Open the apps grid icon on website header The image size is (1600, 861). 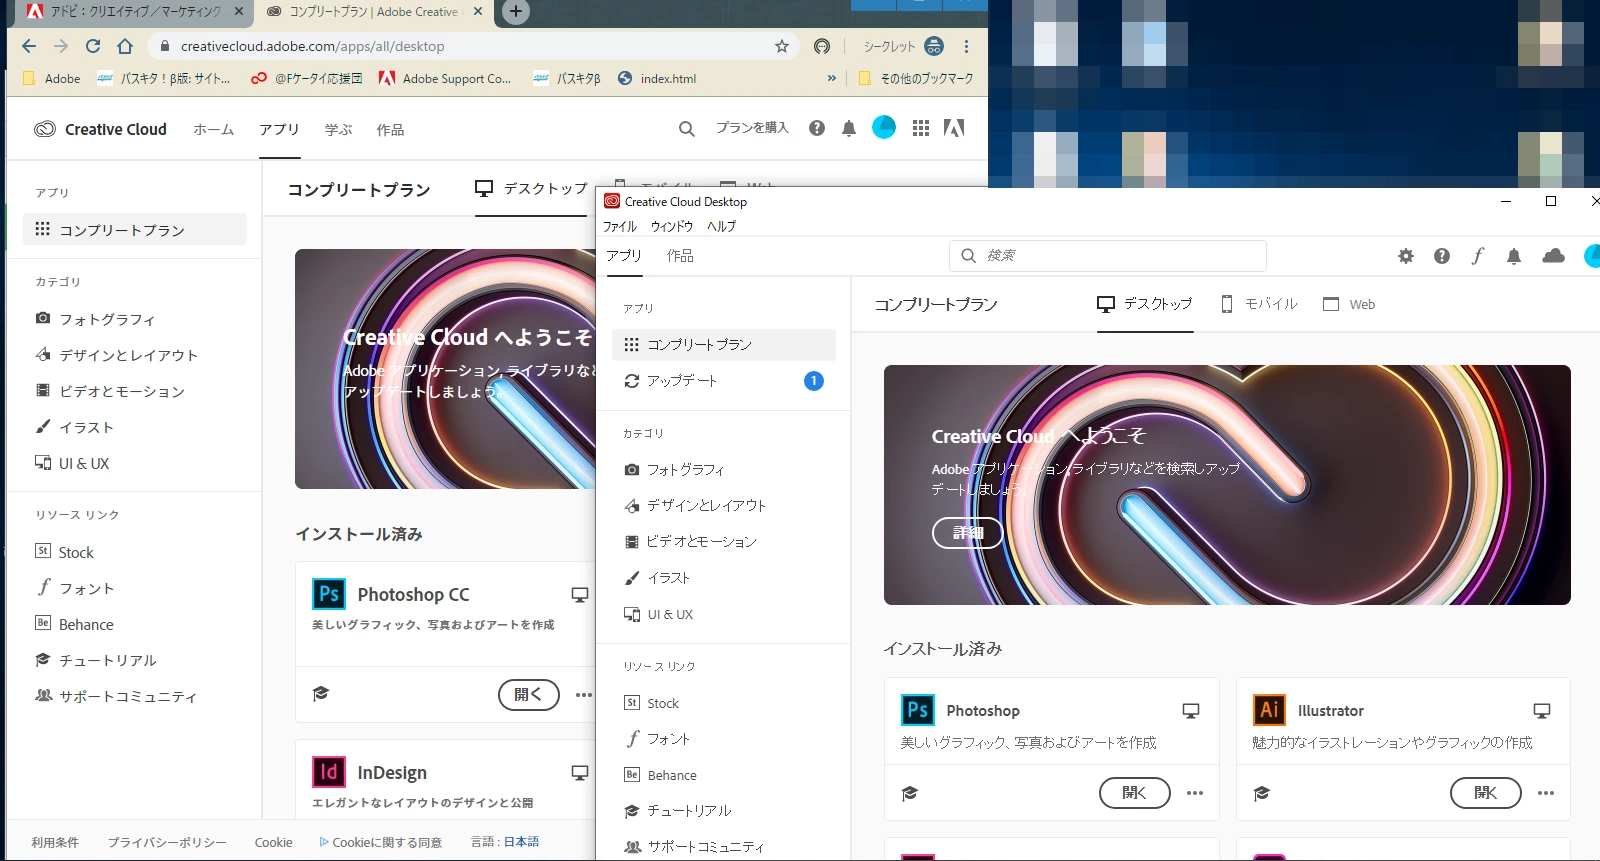921,128
